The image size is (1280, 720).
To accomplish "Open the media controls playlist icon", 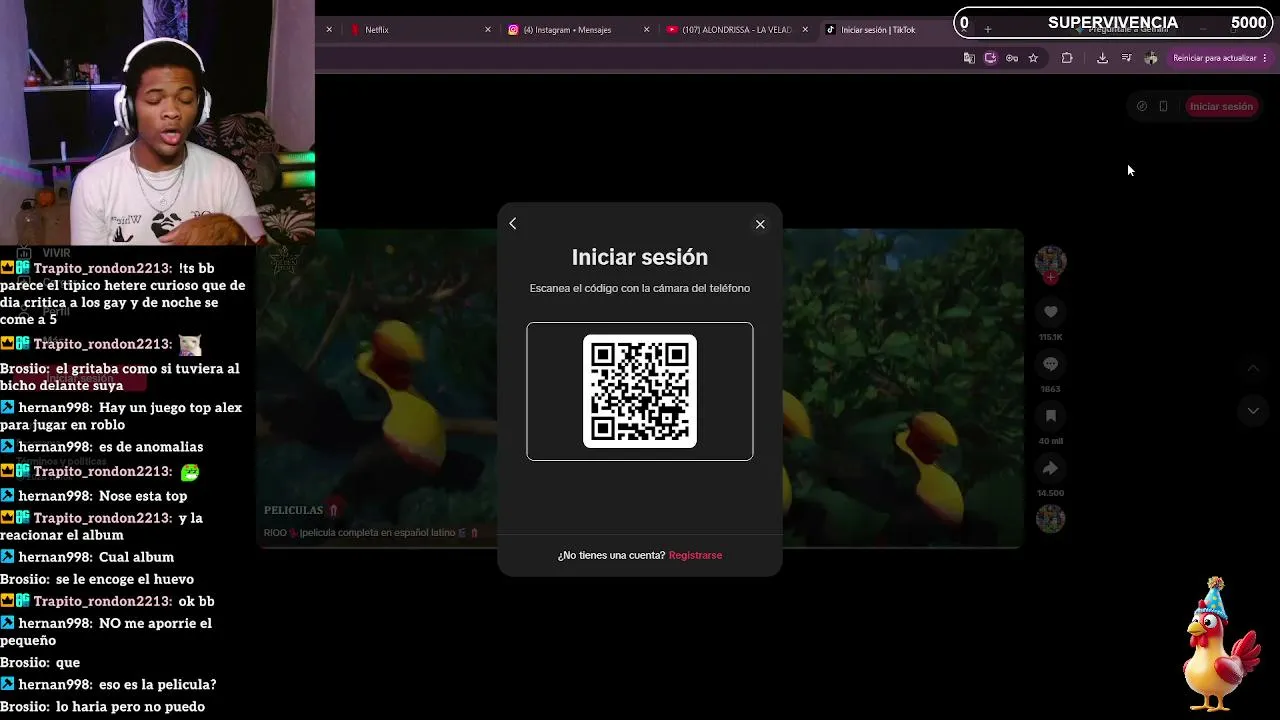I will [x=1126, y=58].
